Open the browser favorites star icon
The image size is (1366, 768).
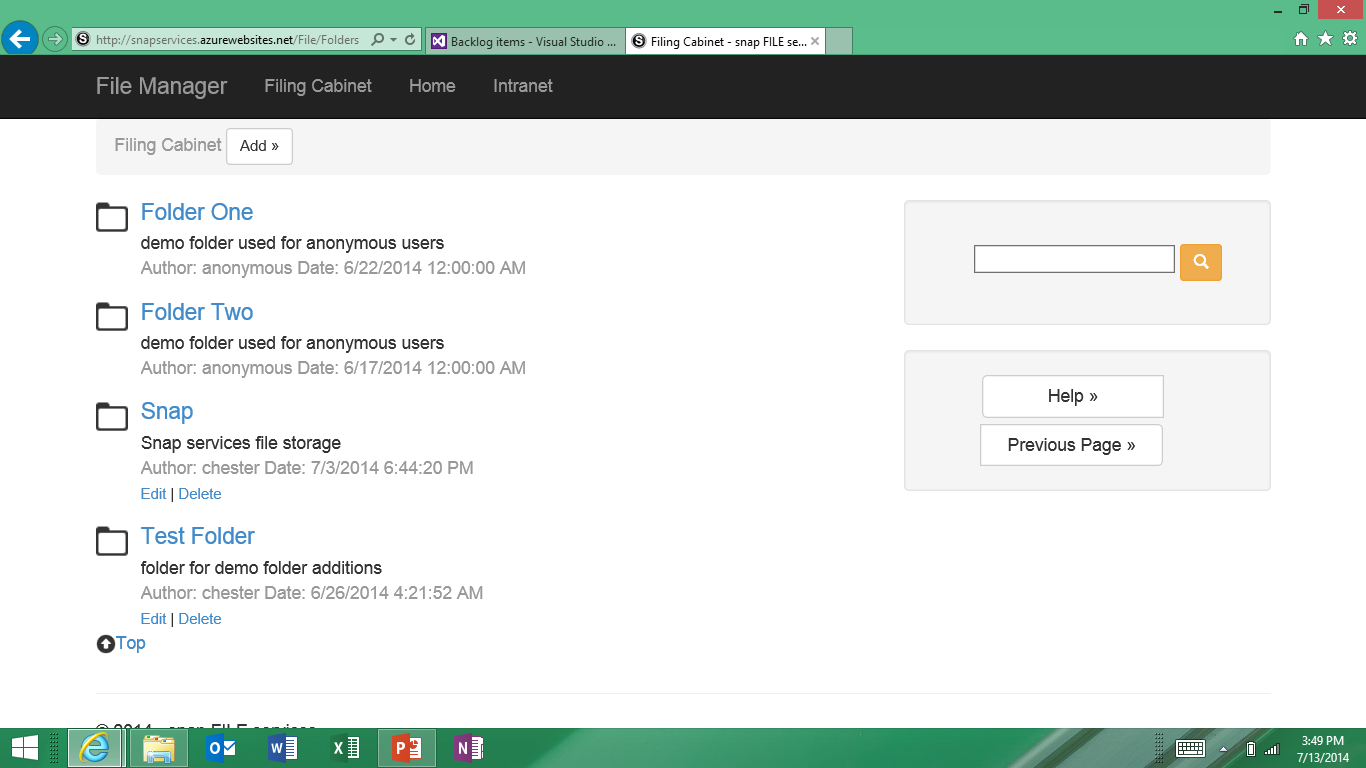coord(1325,39)
